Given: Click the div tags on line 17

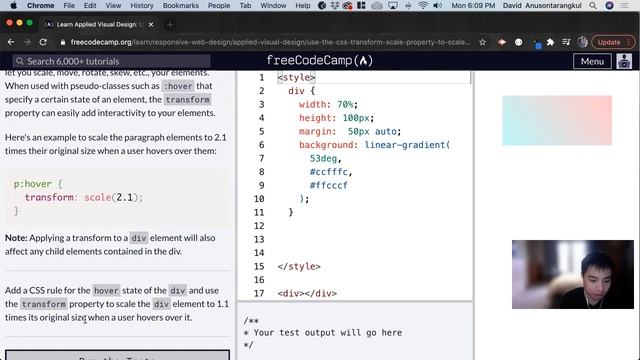Looking at the screenshot, I should pos(307,293).
